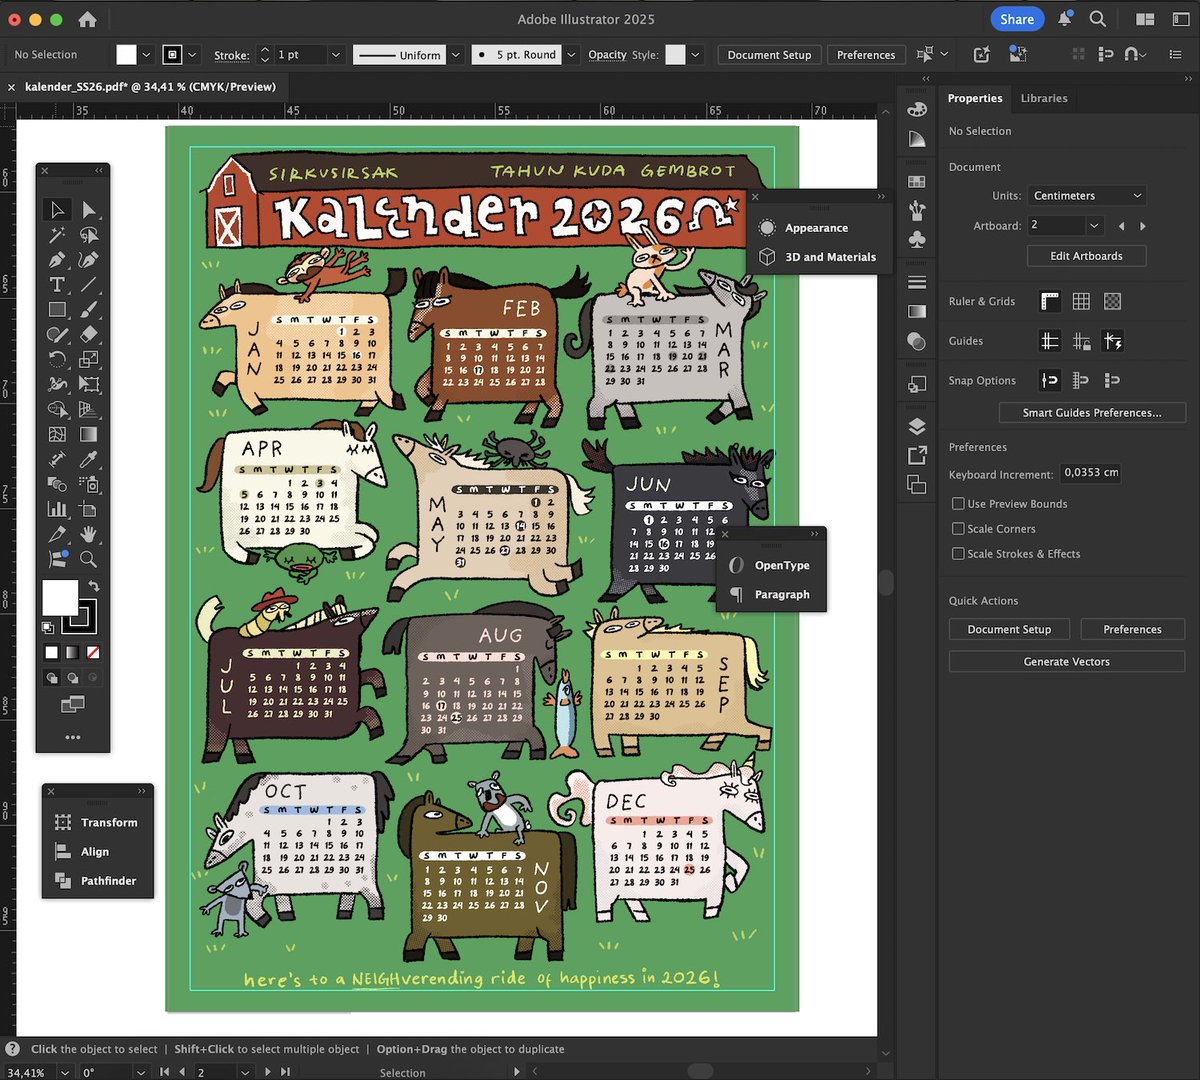Enable Scale Strokes & Effects checkbox
Viewport: 1200px width, 1080px height.
958,554
